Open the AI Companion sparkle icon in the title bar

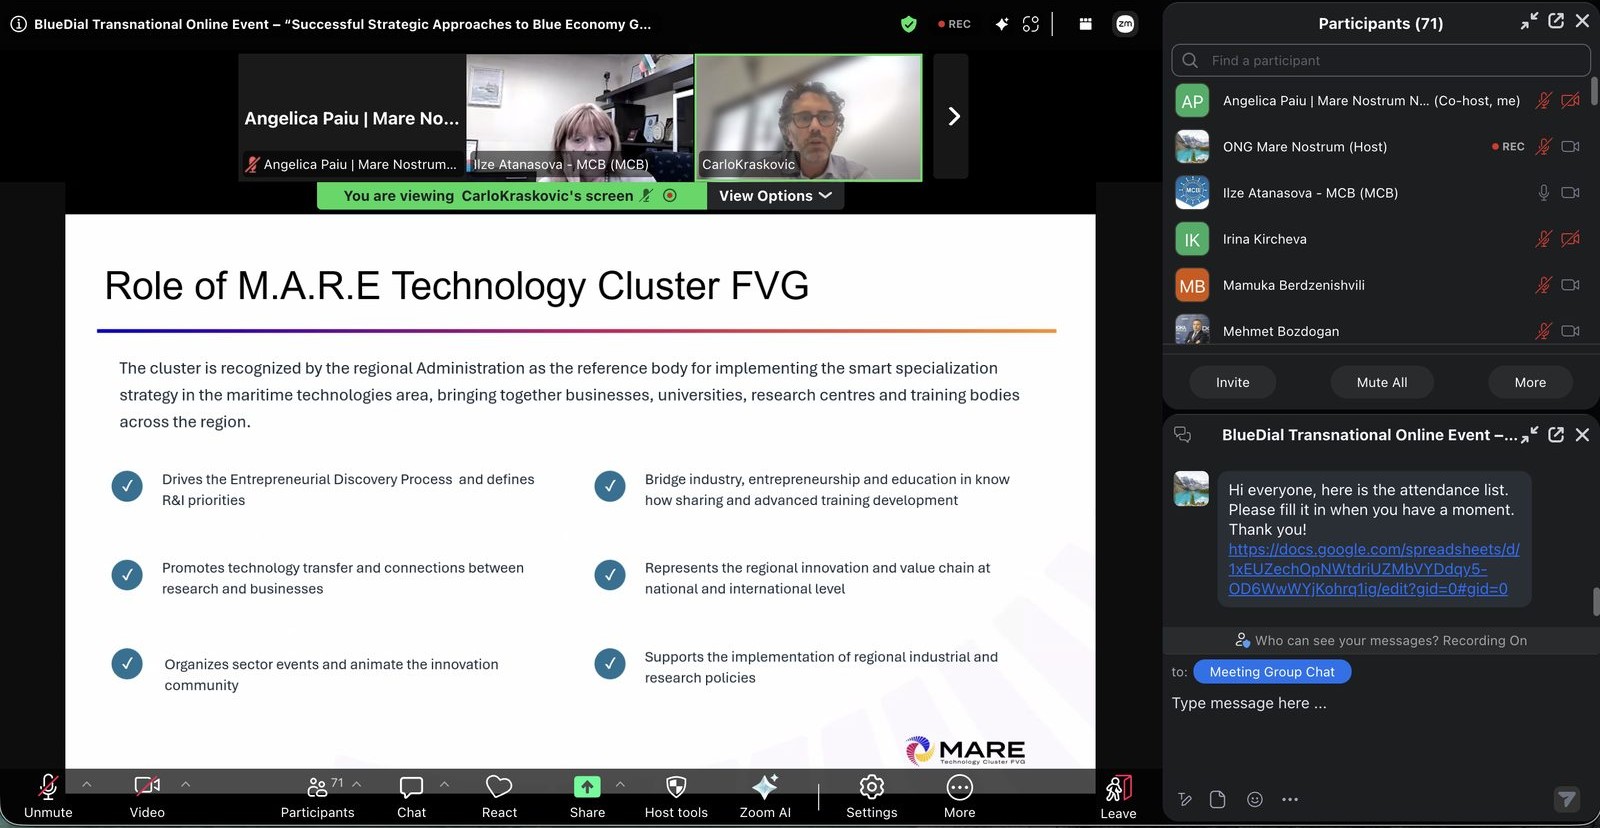click(1001, 24)
